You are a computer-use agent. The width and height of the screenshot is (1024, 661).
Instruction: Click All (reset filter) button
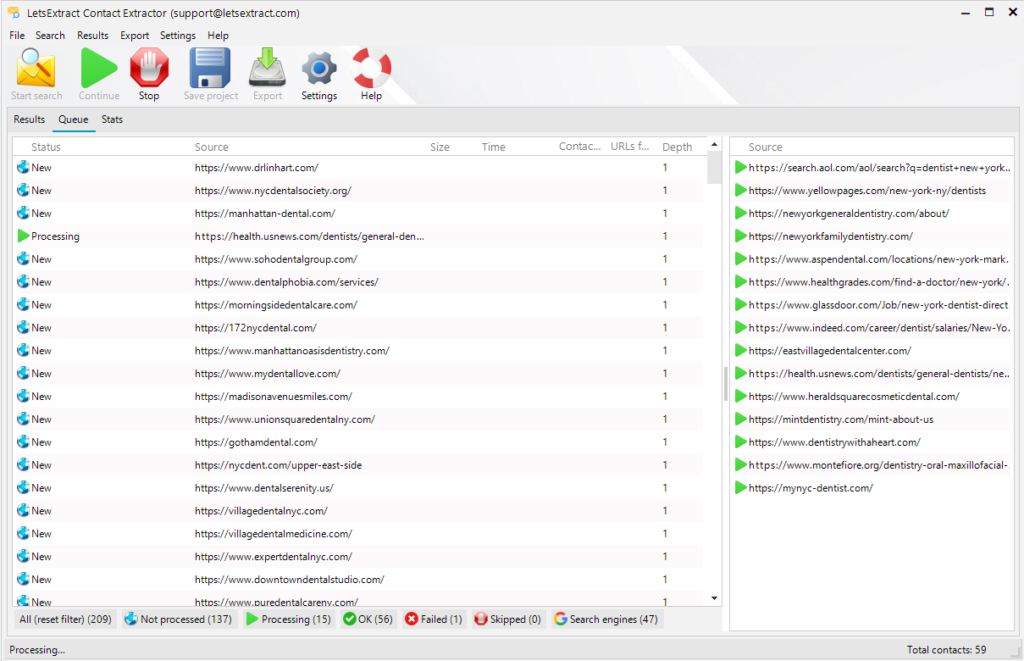tap(64, 618)
